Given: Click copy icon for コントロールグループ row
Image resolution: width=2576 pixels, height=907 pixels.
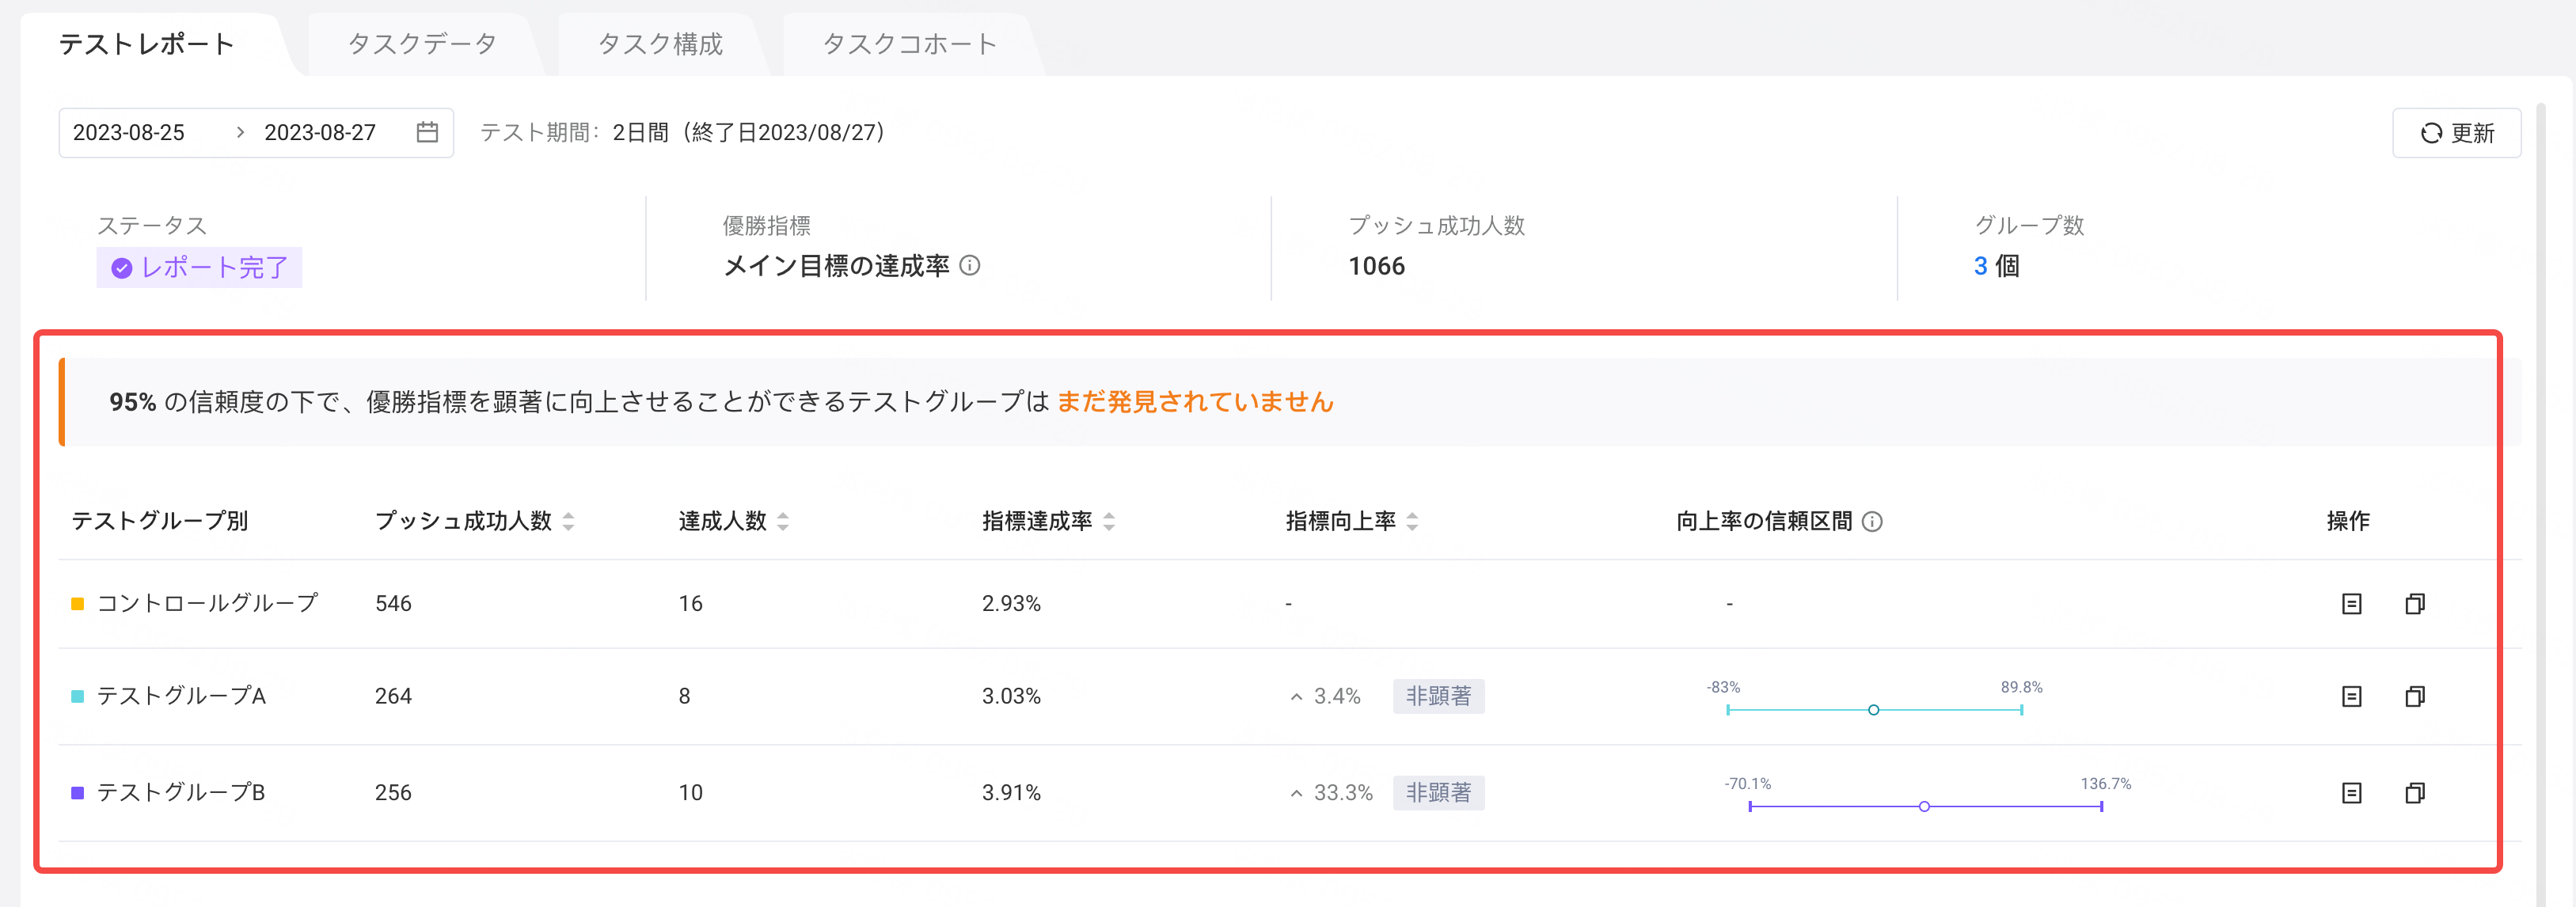Looking at the screenshot, I should tap(2415, 603).
